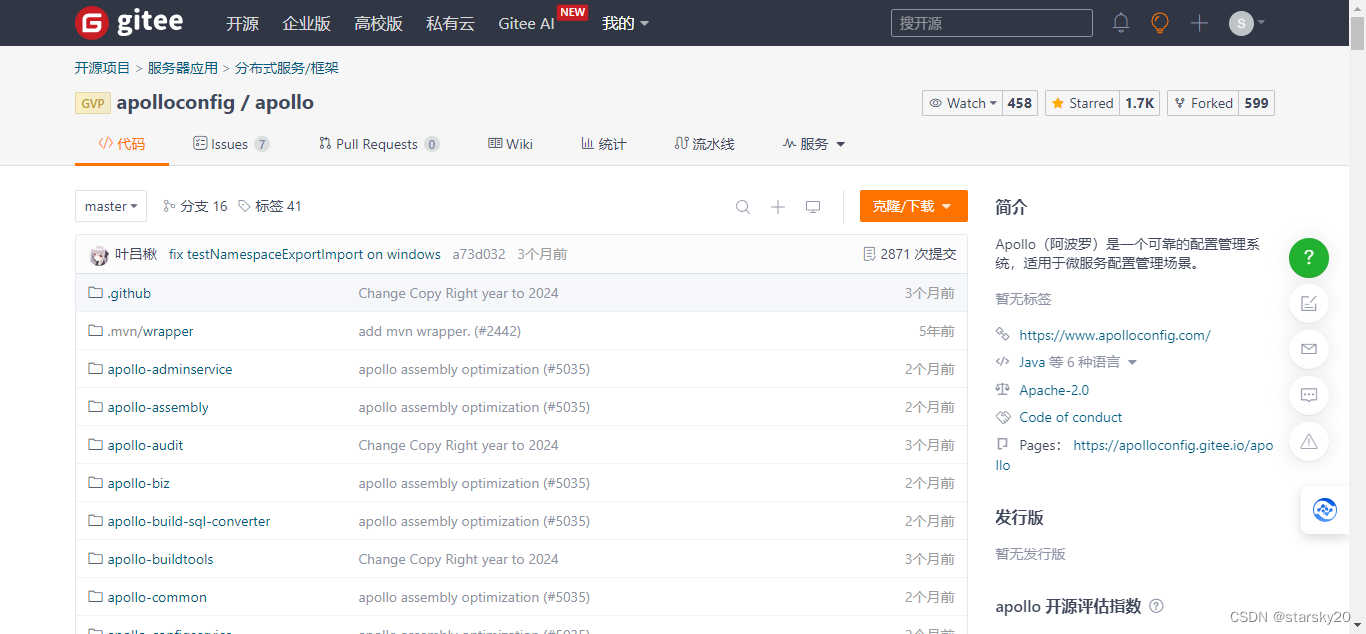Click the GVP badge
This screenshot has height=634, width=1366.
coord(93,103)
